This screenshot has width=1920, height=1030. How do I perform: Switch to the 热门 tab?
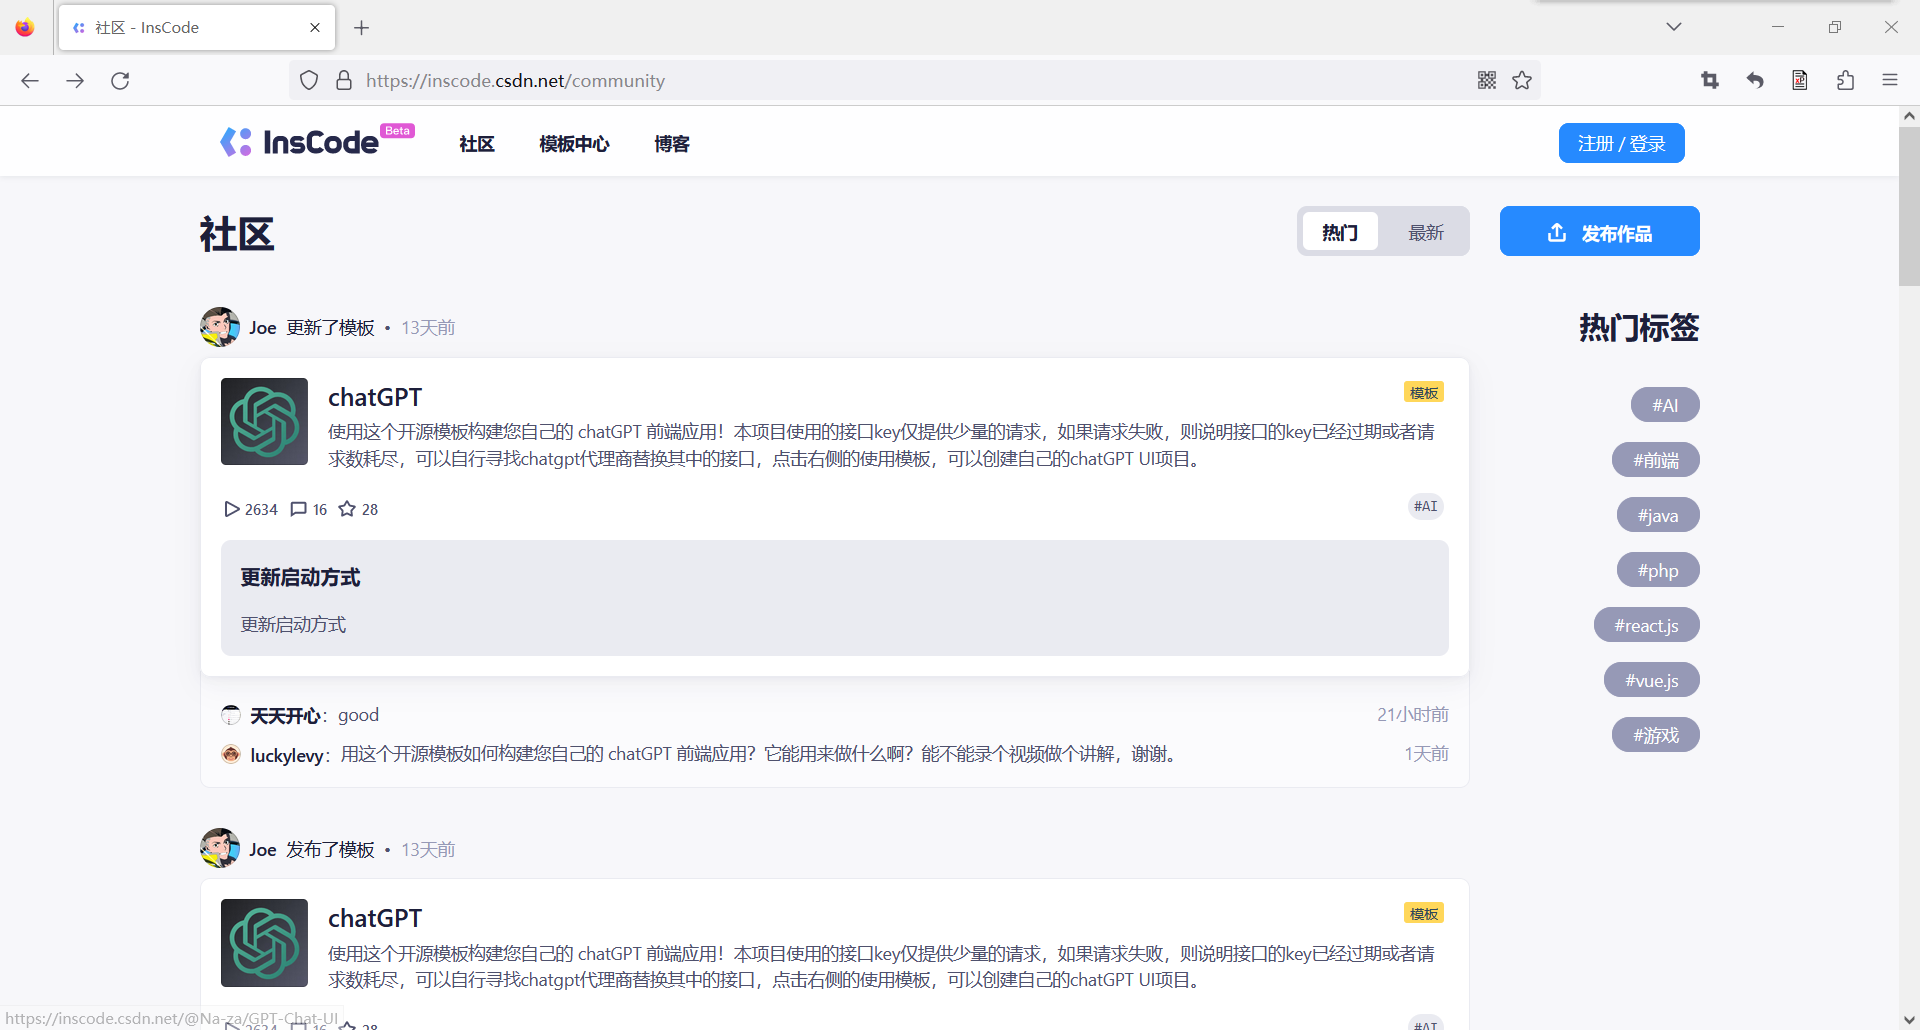click(1340, 232)
